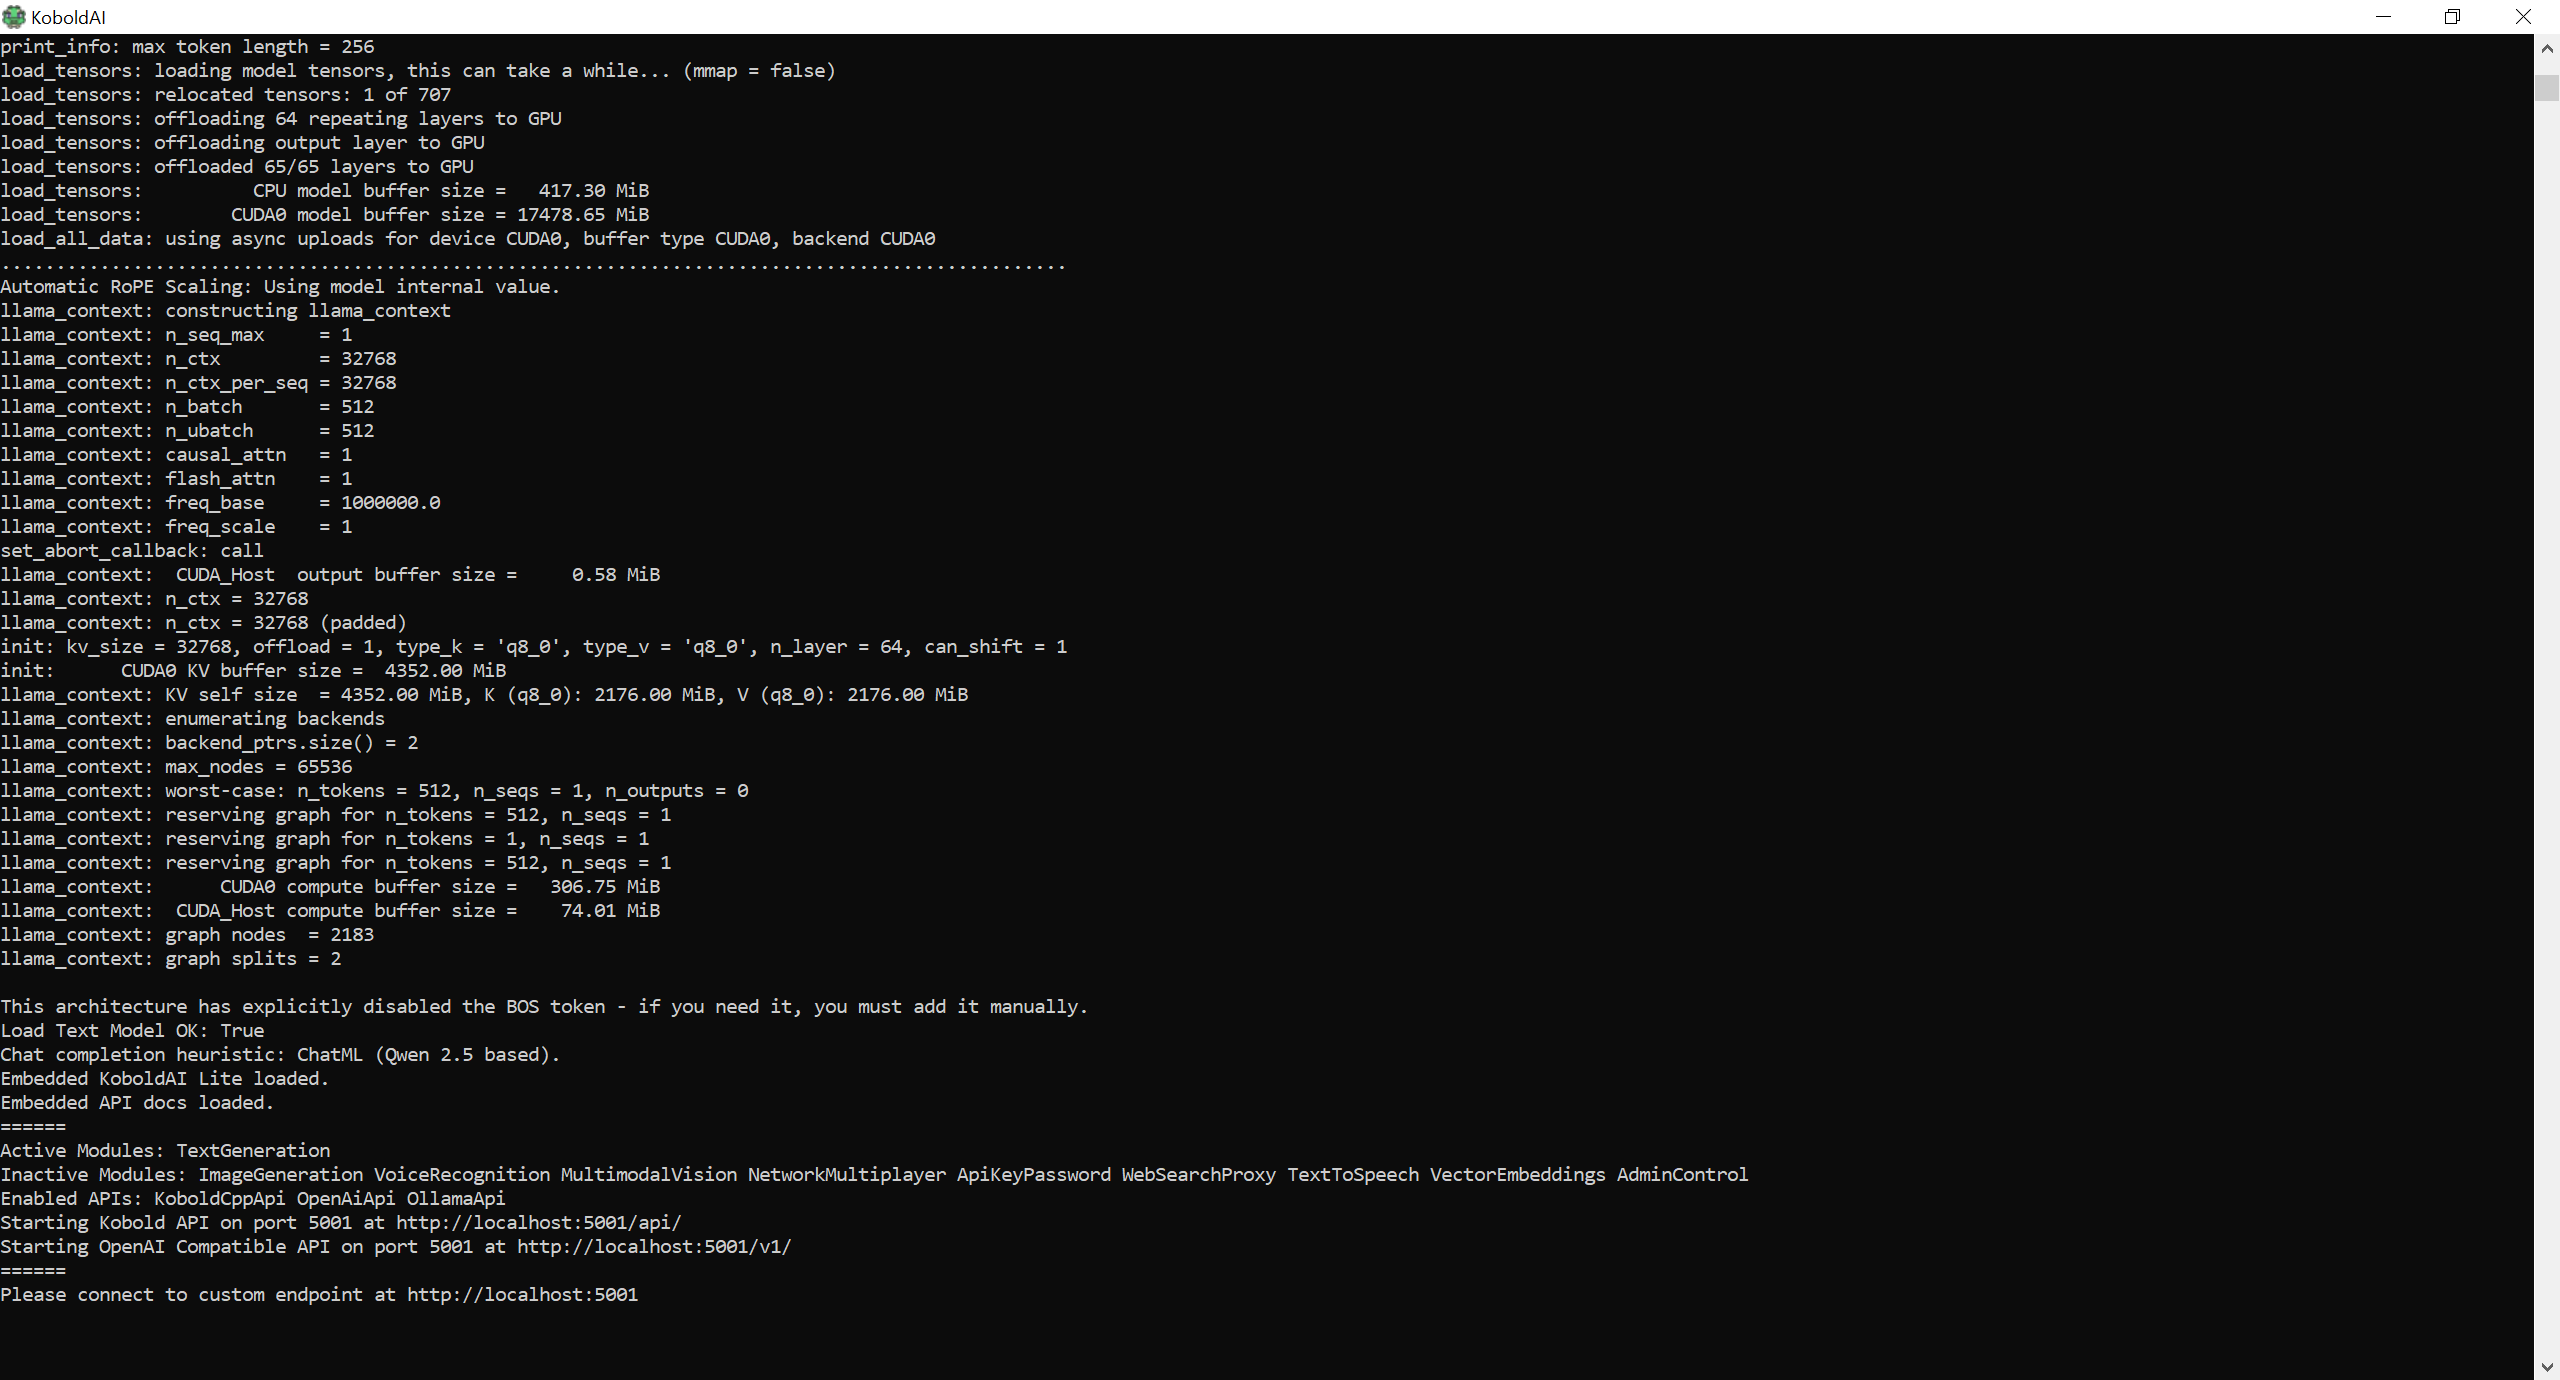Viewport: 2560px width, 1380px height.
Task: Click 'reserving graph for n_tokens = 1' line
Action: [x=325, y=839]
